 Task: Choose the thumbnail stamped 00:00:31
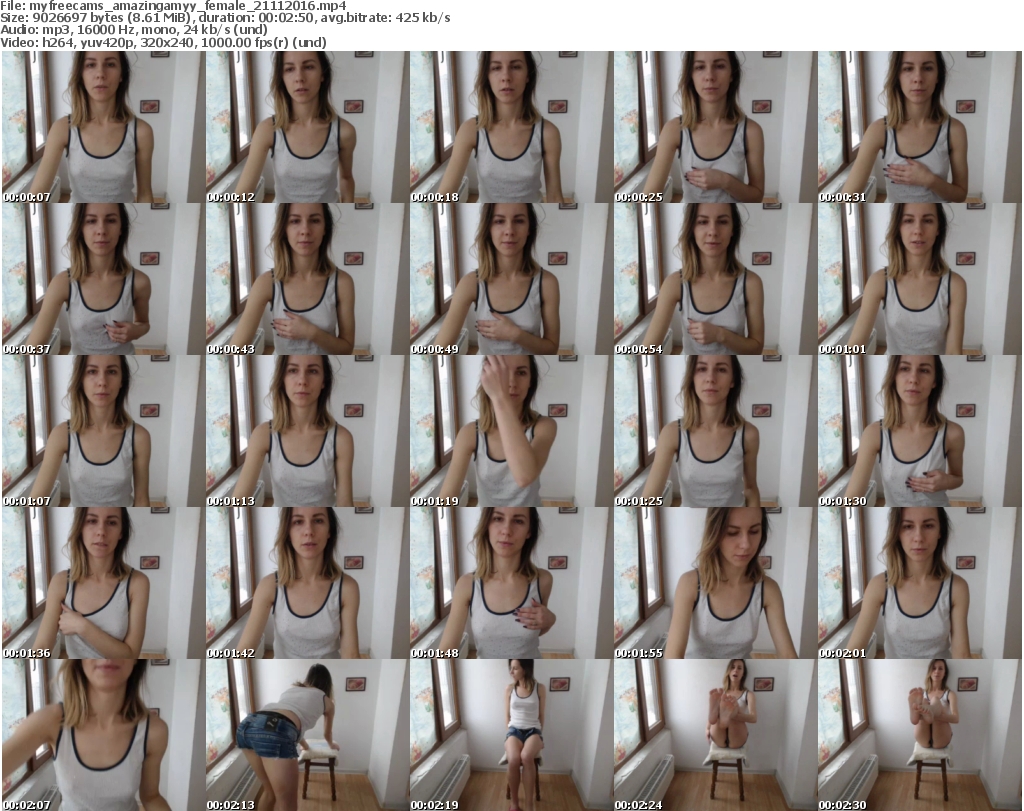918,127
